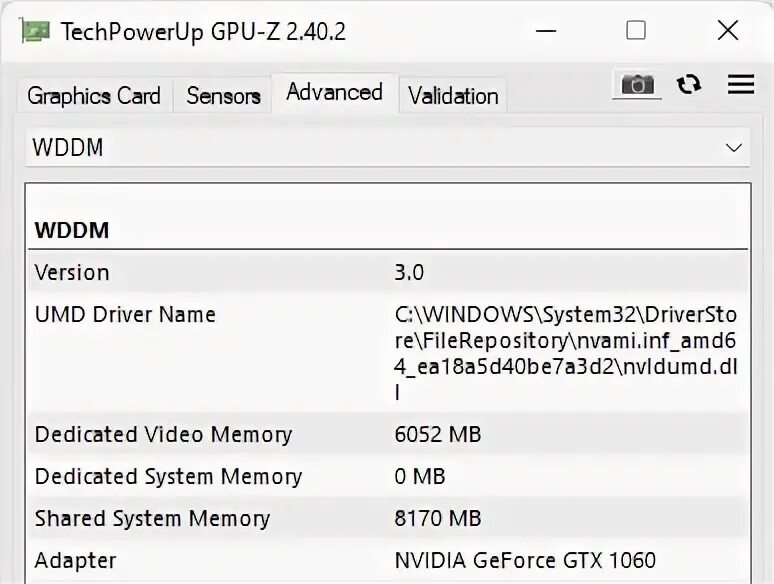Click the 8170 MB value
Image resolution: width=774 pixels, height=584 pixels.
point(437,518)
